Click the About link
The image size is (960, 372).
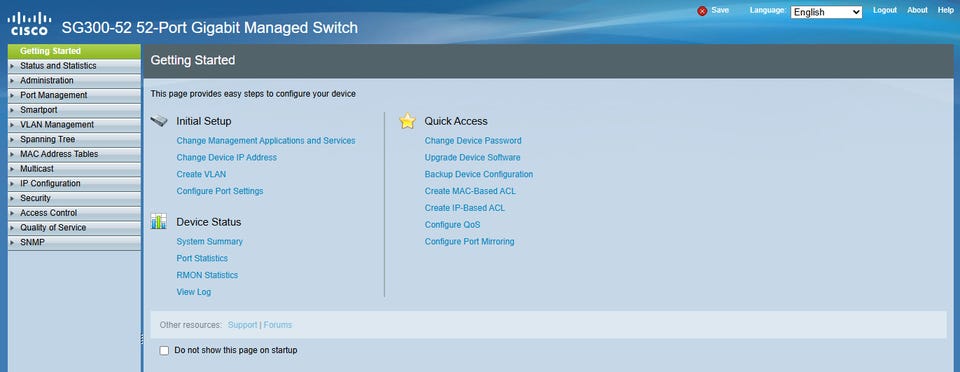point(917,10)
